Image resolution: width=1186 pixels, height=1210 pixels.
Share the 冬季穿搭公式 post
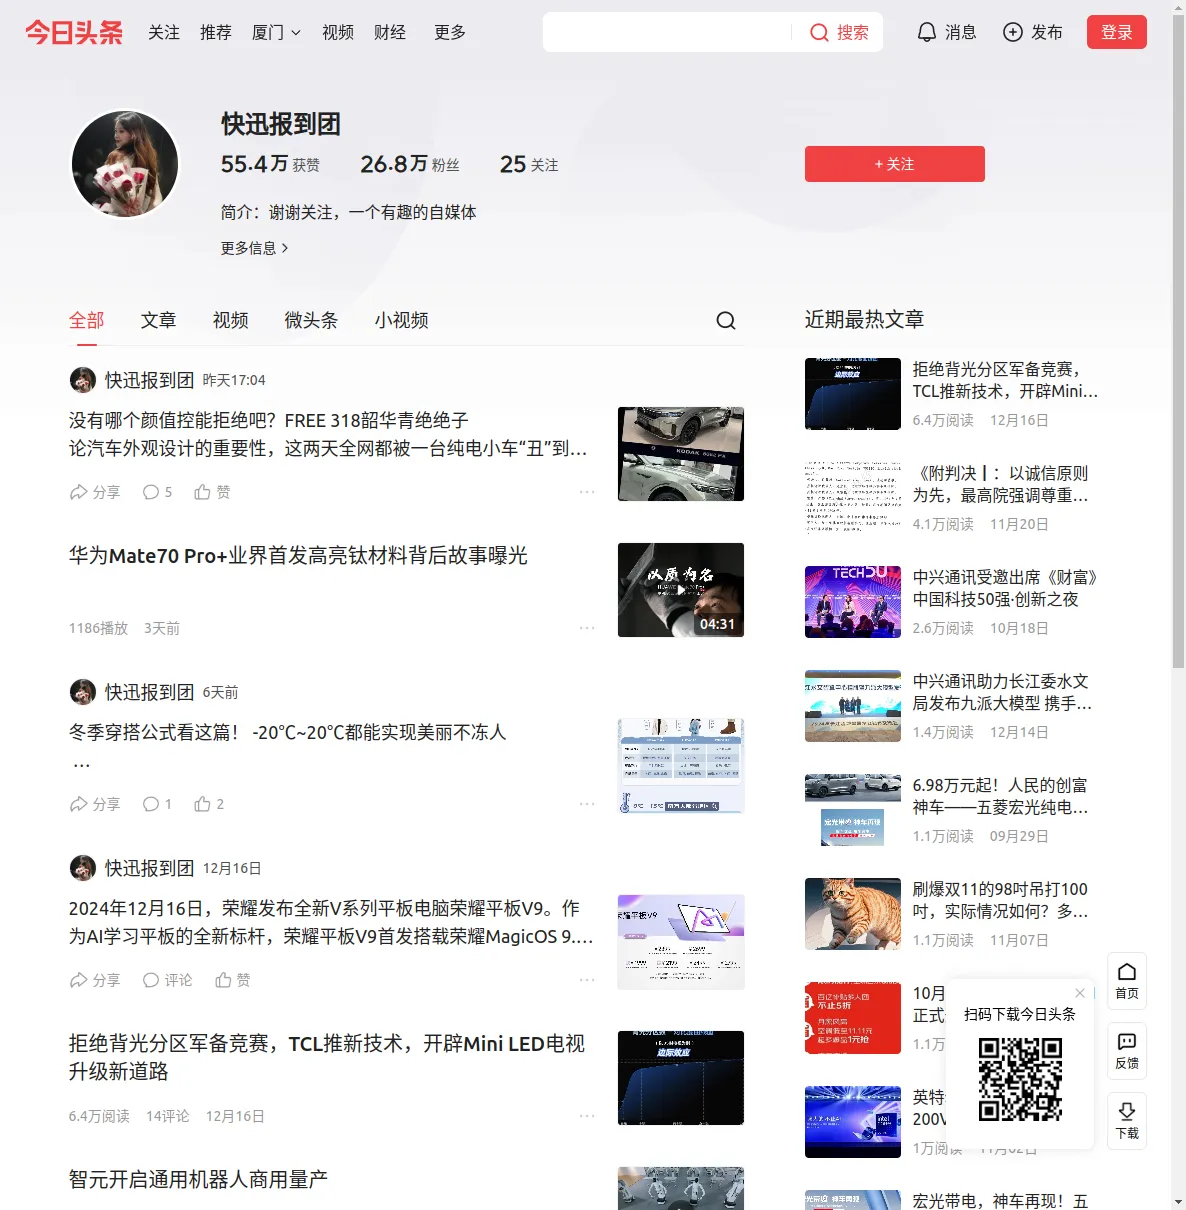95,804
